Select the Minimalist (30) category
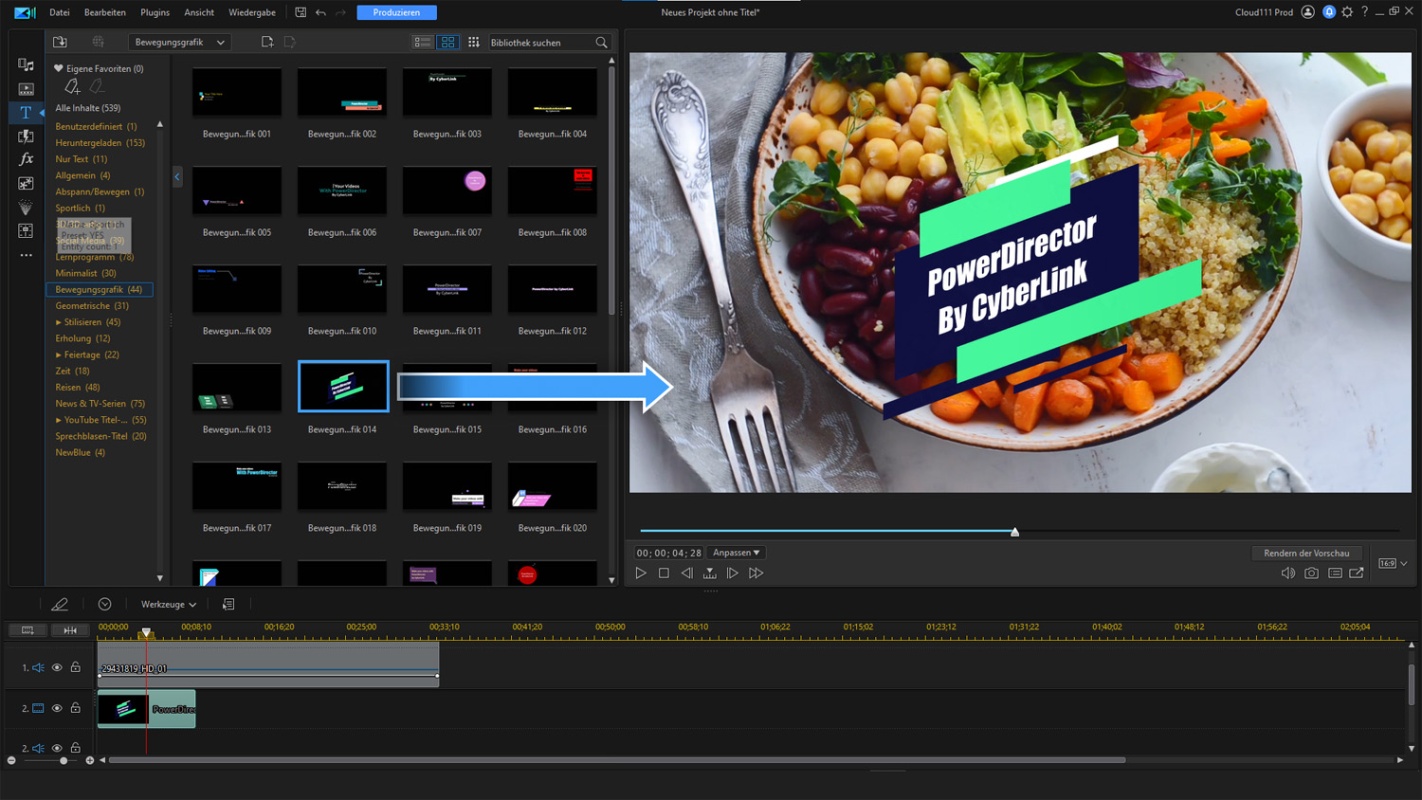The image size is (1422, 800). [x=86, y=273]
